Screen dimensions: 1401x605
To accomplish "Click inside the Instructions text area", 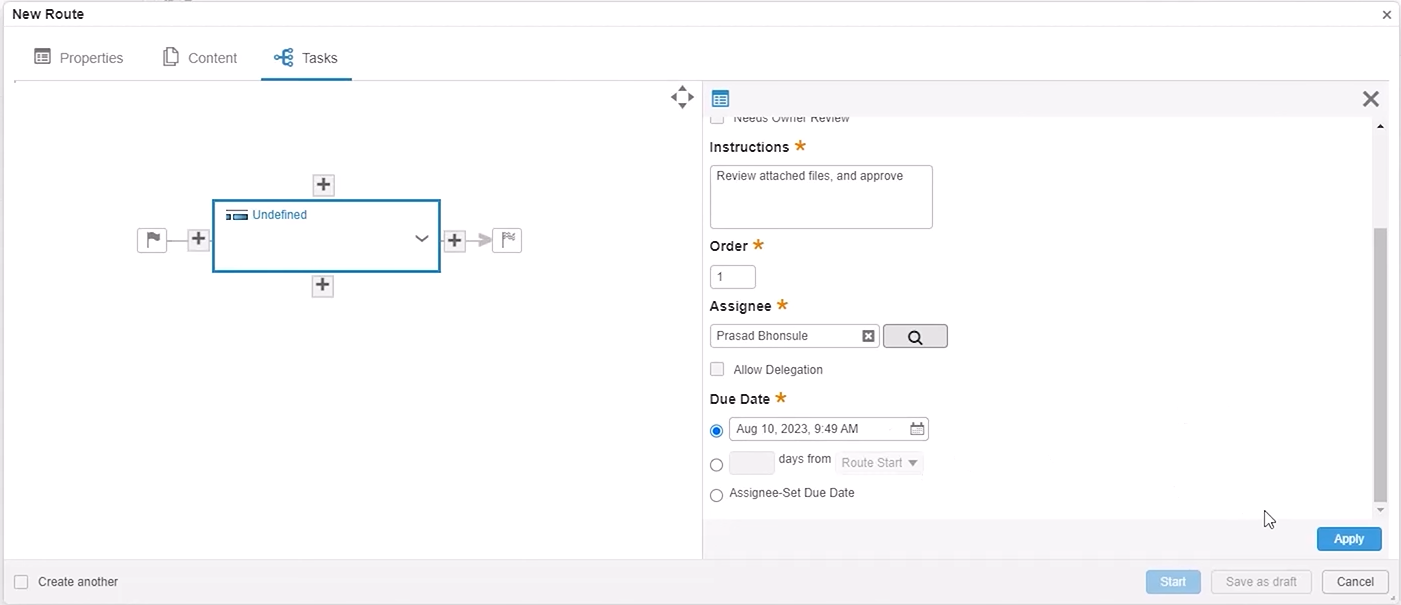I will point(820,196).
